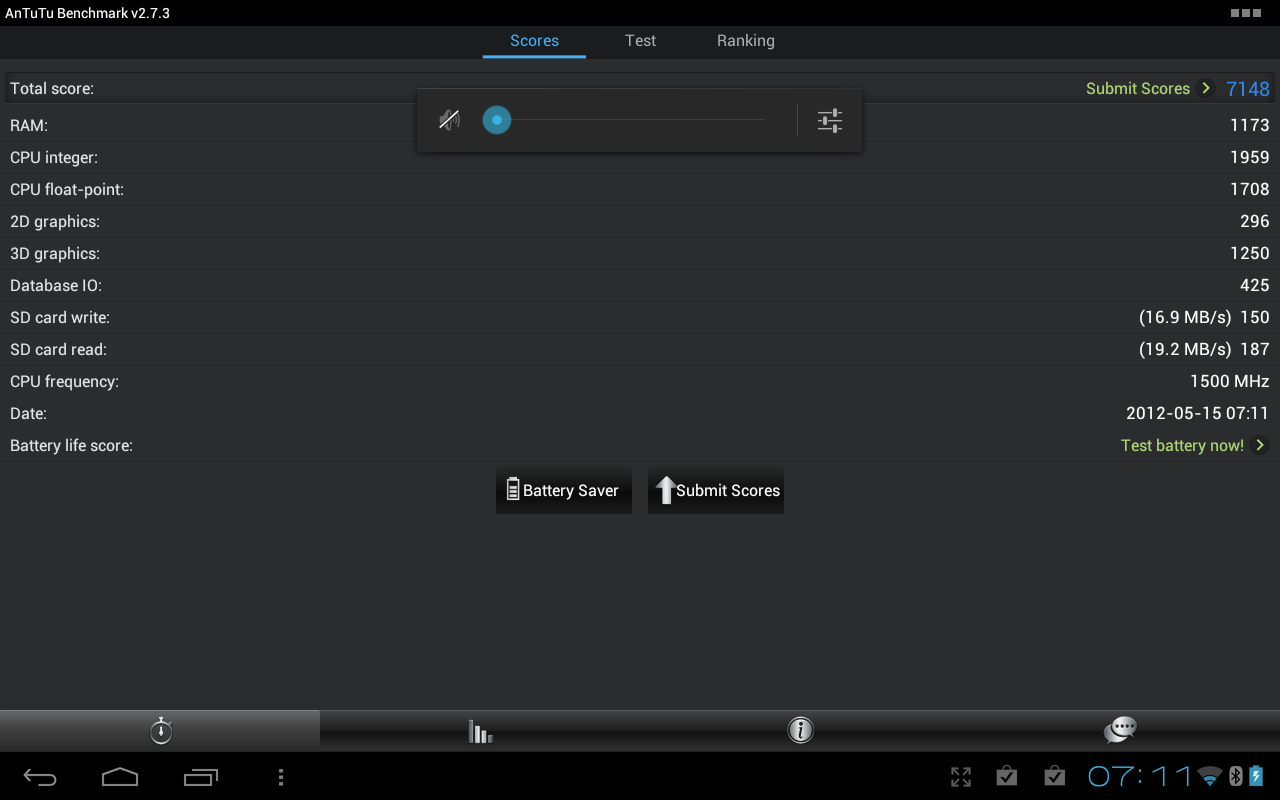Tap the Battery Saver button
The width and height of the screenshot is (1280, 800).
[x=564, y=490]
